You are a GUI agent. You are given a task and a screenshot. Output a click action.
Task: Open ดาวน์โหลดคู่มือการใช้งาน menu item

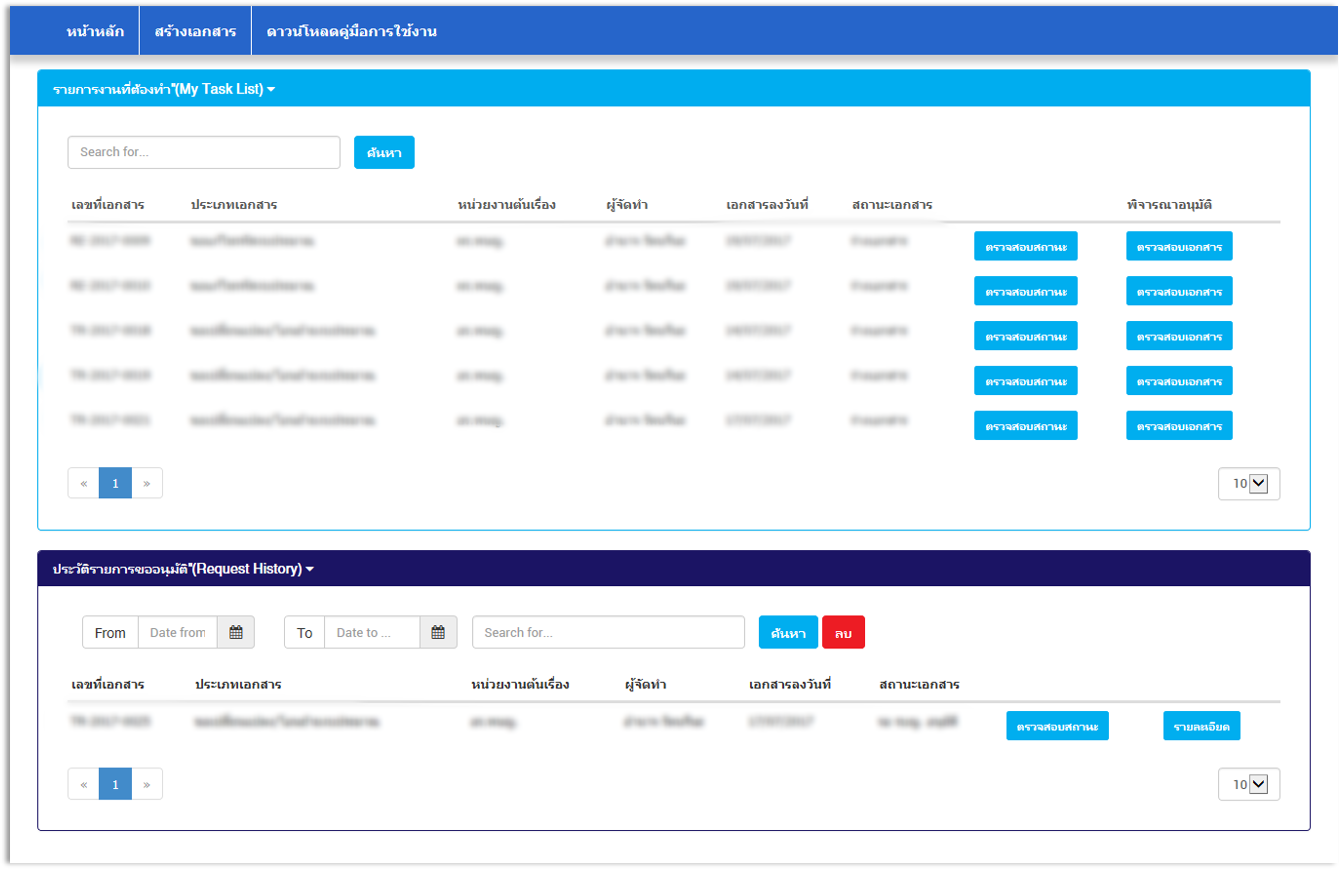tap(351, 31)
